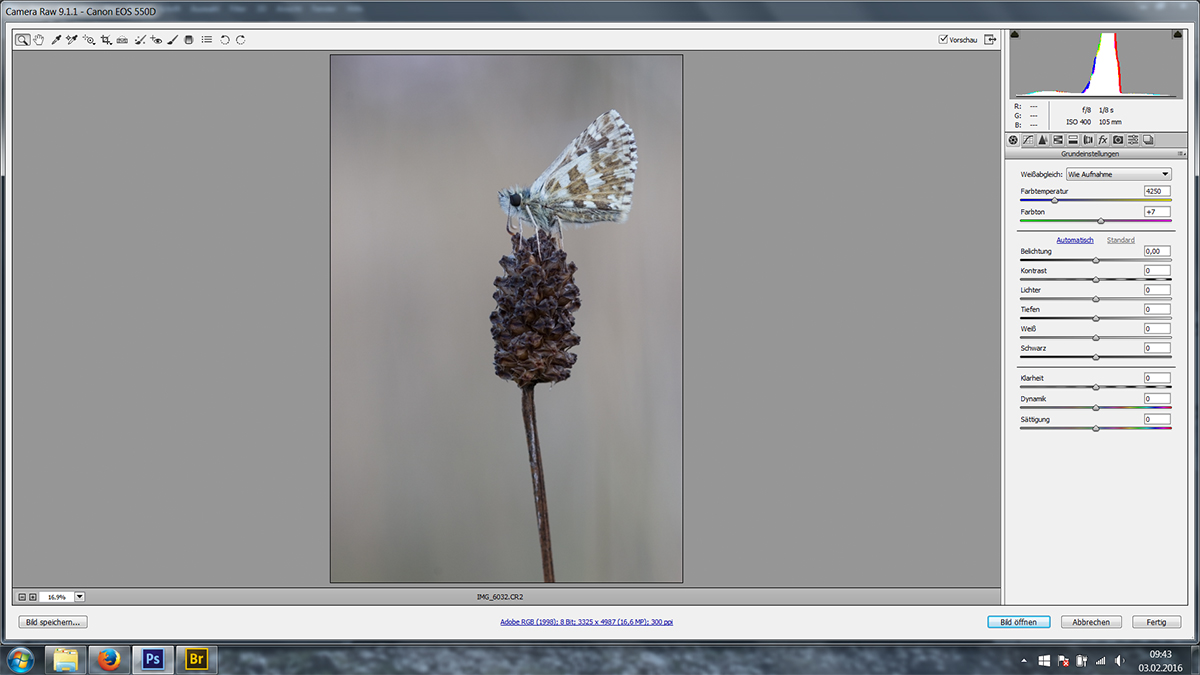Select the Spot Removal tool

coord(140,40)
